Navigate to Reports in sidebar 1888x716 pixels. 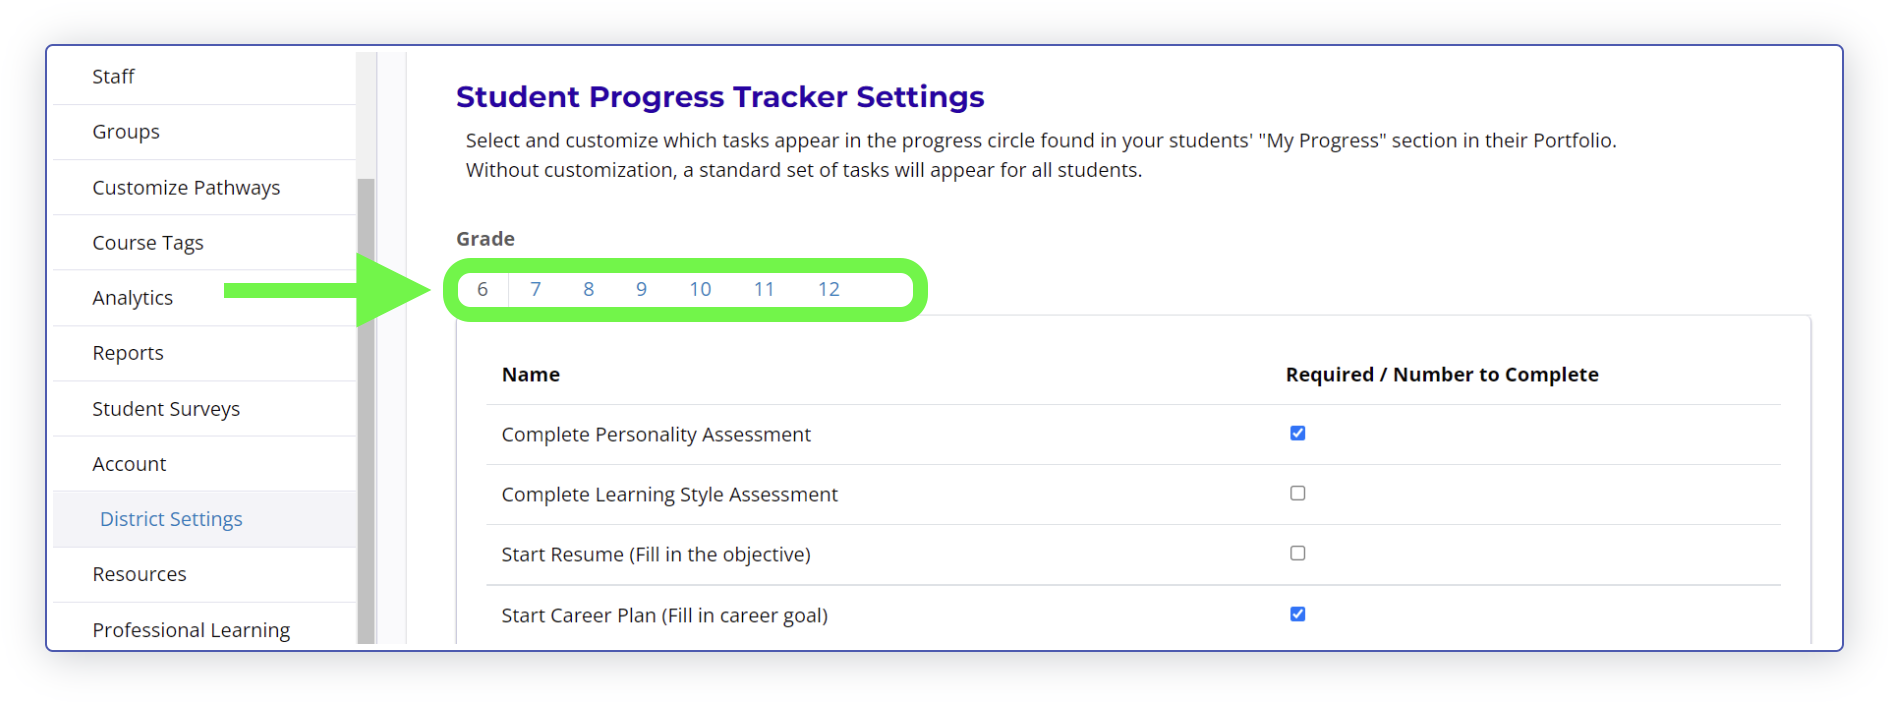128,353
